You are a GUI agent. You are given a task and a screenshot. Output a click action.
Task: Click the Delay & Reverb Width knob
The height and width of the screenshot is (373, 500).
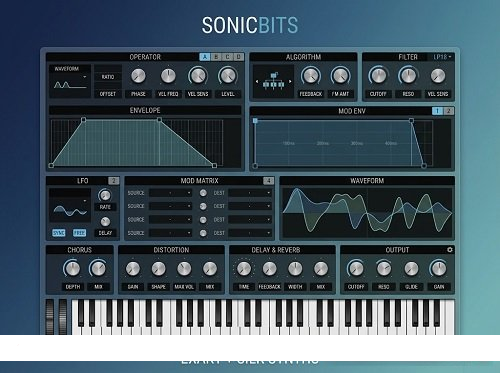[x=295, y=269]
